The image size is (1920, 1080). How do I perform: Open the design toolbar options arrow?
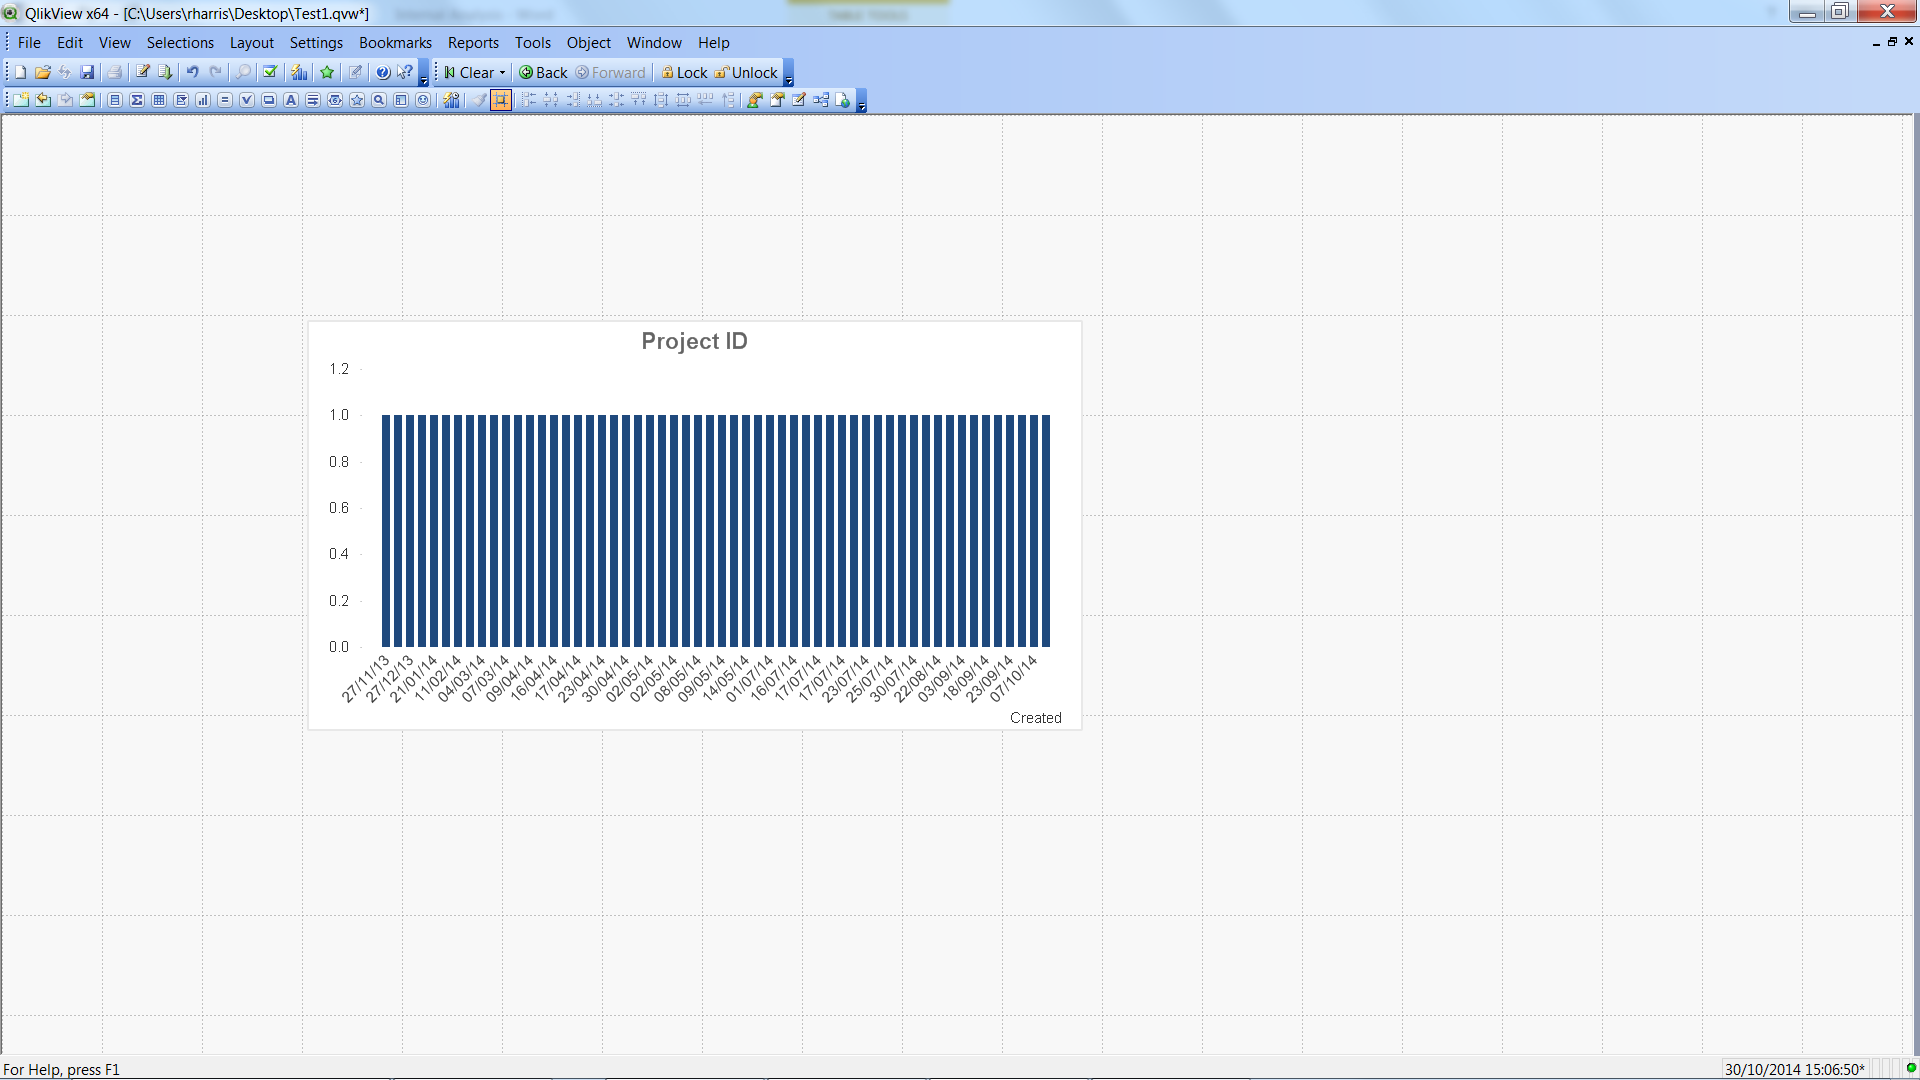tap(862, 102)
